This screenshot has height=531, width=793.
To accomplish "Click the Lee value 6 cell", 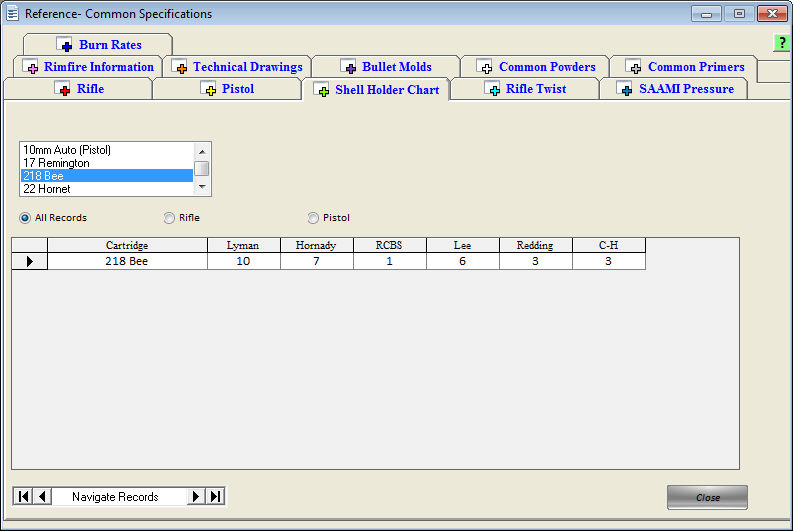I will click(x=462, y=261).
